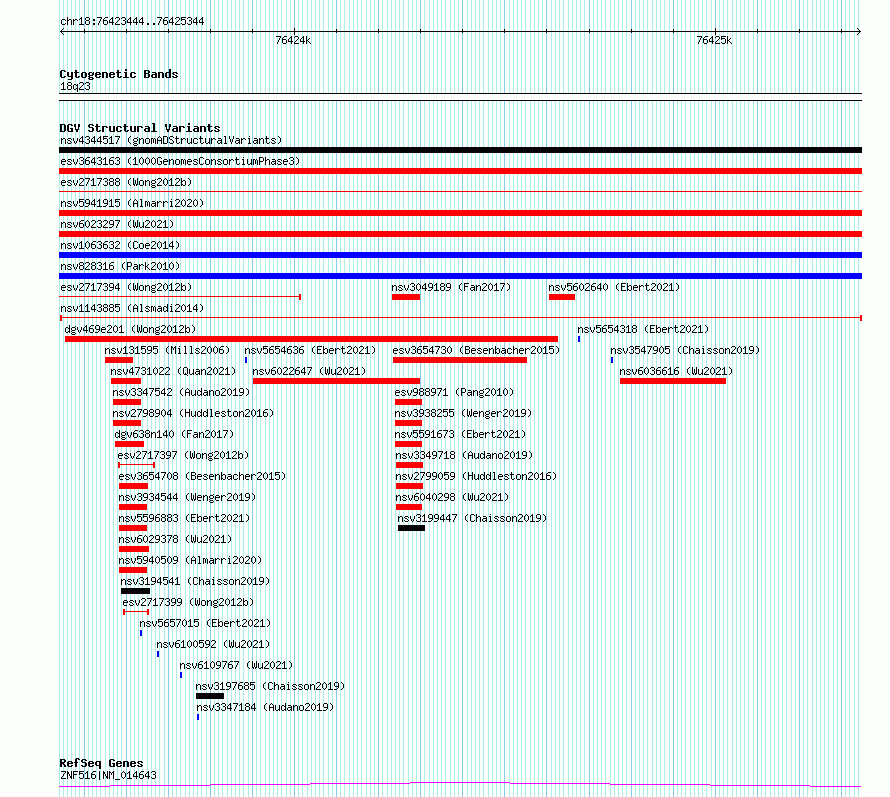Click the 18q23 cytogenetic band label
Screen dimensions: 890x797
[75, 87]
